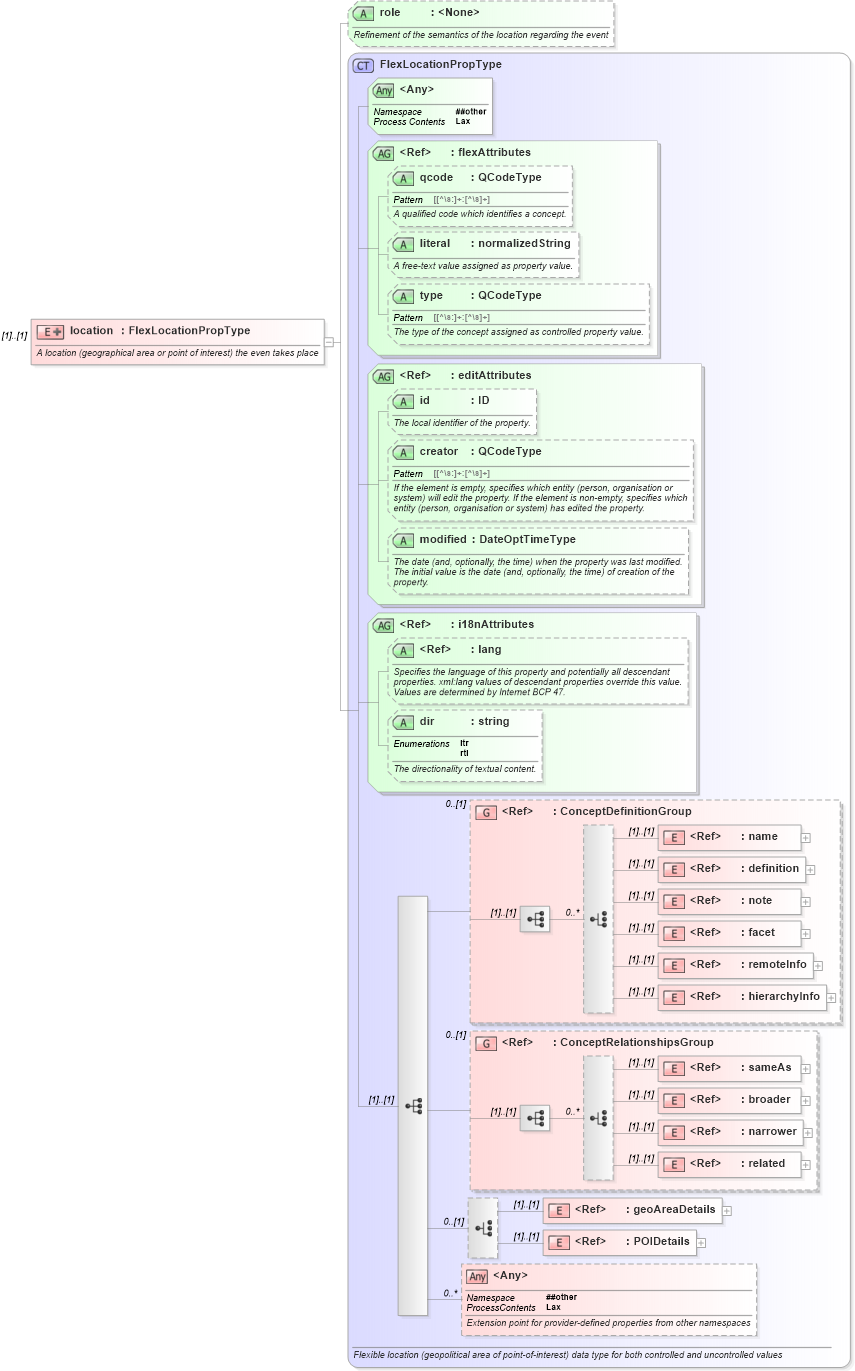The width and height of the screenshot is (855, 1371).
Task: Expand the remoteInfo element
Action: (x=818, y=966)
